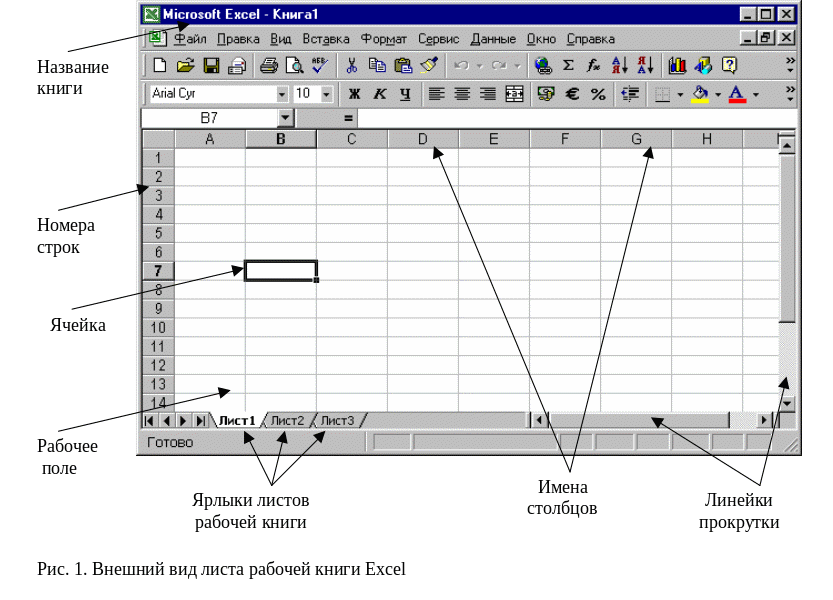Open the Данные menu
833x600 pixels.
(493, 39)
